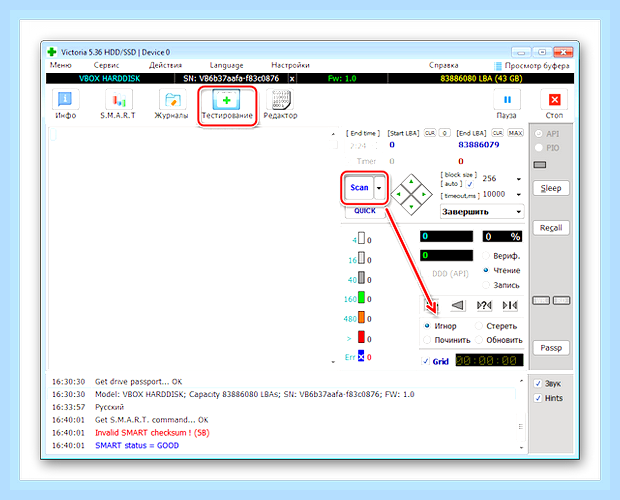Click the log panel scrollbar down arrow
This screenshot has width=620, height=500.
click(521, 447)
